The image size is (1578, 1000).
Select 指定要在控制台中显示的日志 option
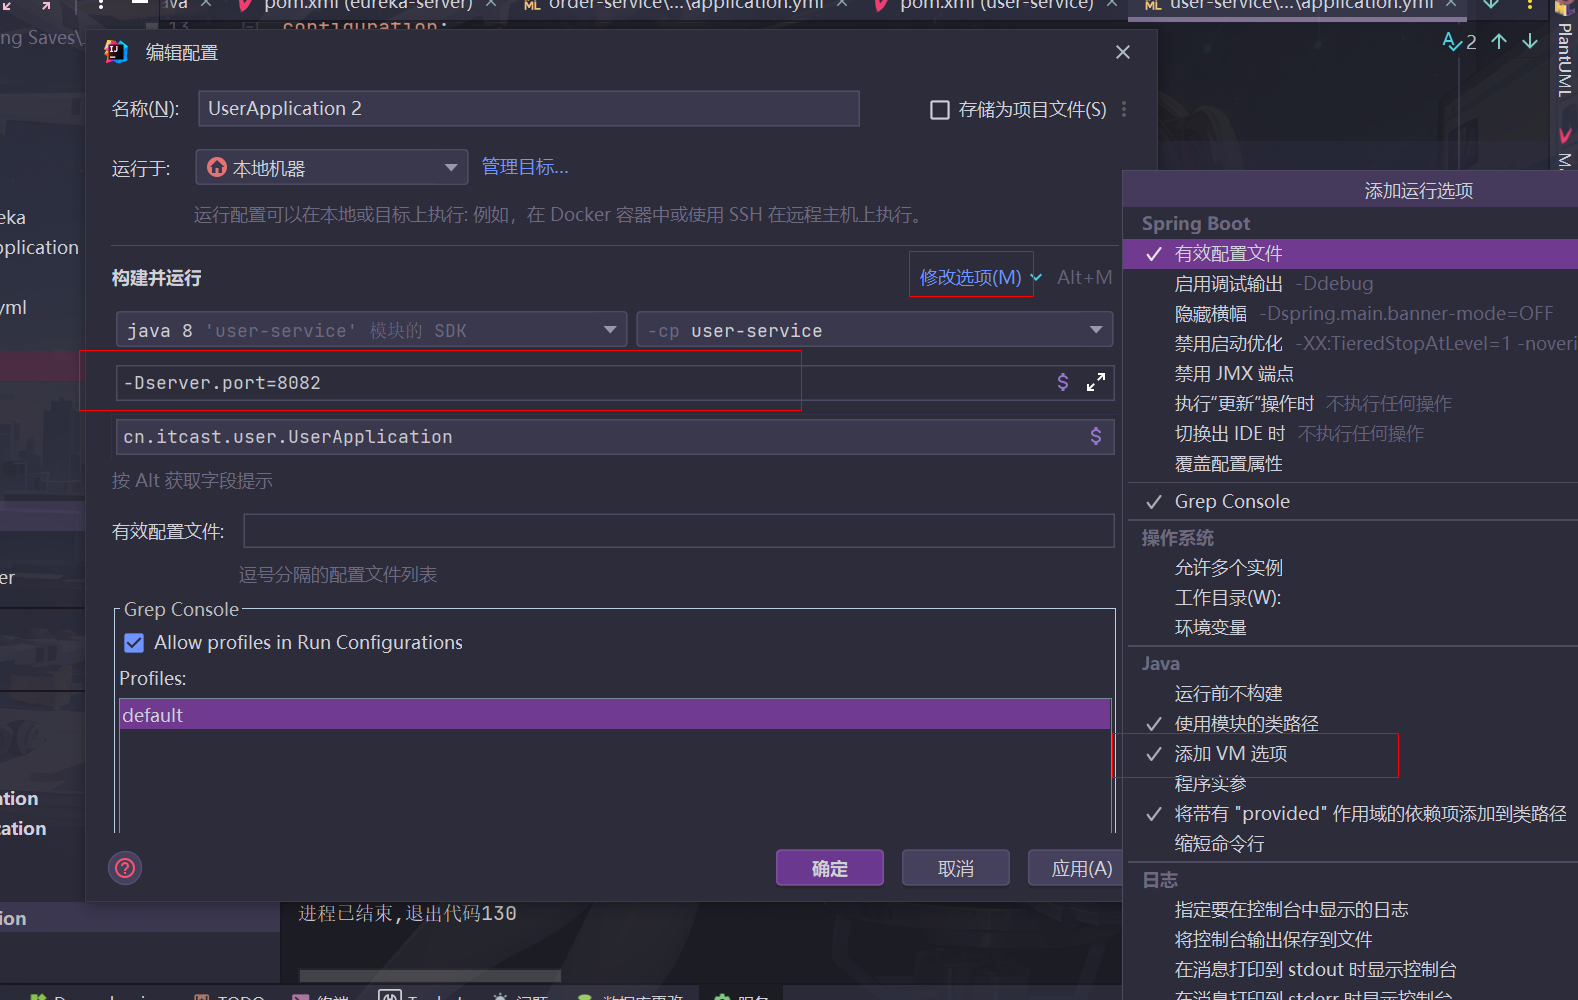pos(1350,910)
